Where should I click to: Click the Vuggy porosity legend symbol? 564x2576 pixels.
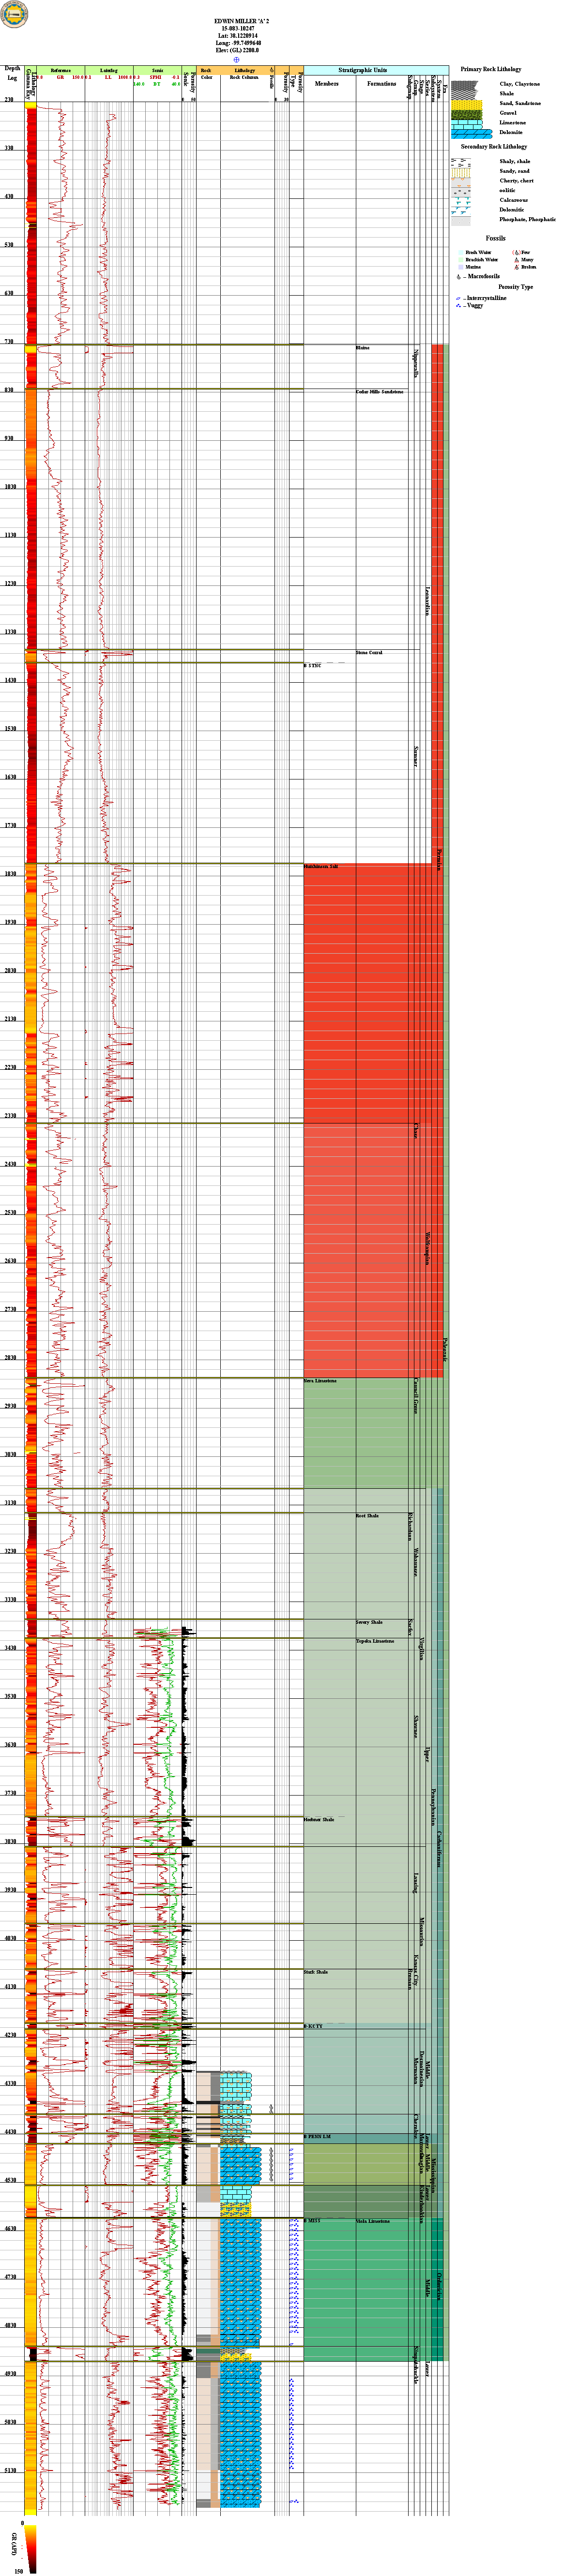point(458,306)
